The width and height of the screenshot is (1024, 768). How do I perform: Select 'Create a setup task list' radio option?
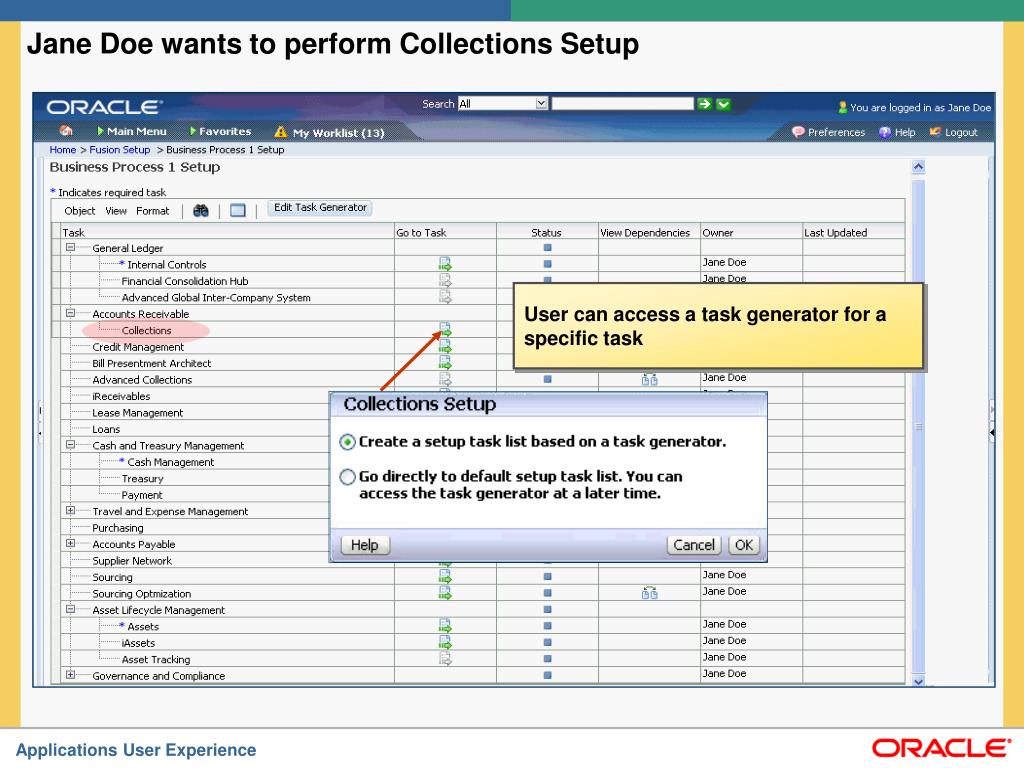coord(347,441)
